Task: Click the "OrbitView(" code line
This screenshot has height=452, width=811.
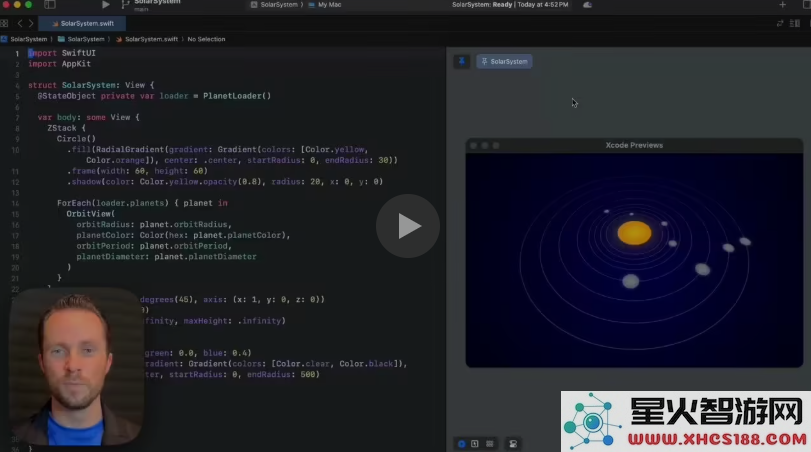Action: pyautogui.click(x=91, y=214)
